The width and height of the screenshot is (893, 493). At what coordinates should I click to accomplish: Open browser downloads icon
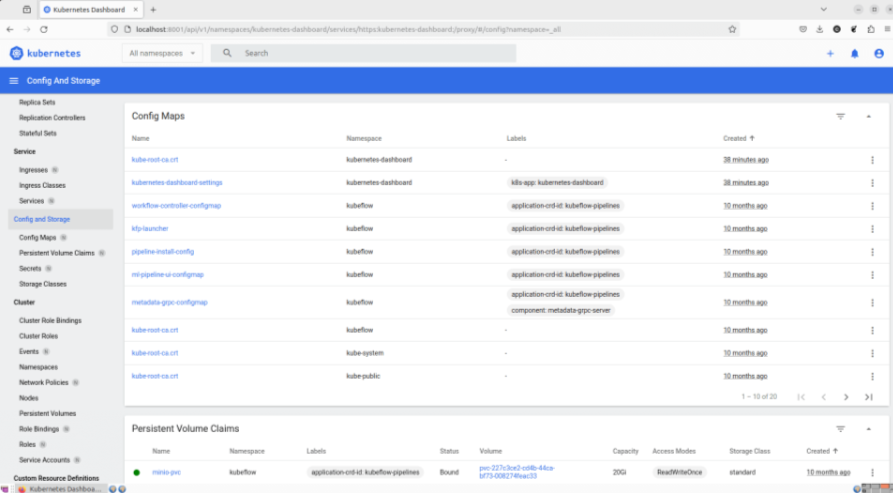(820, 29)
